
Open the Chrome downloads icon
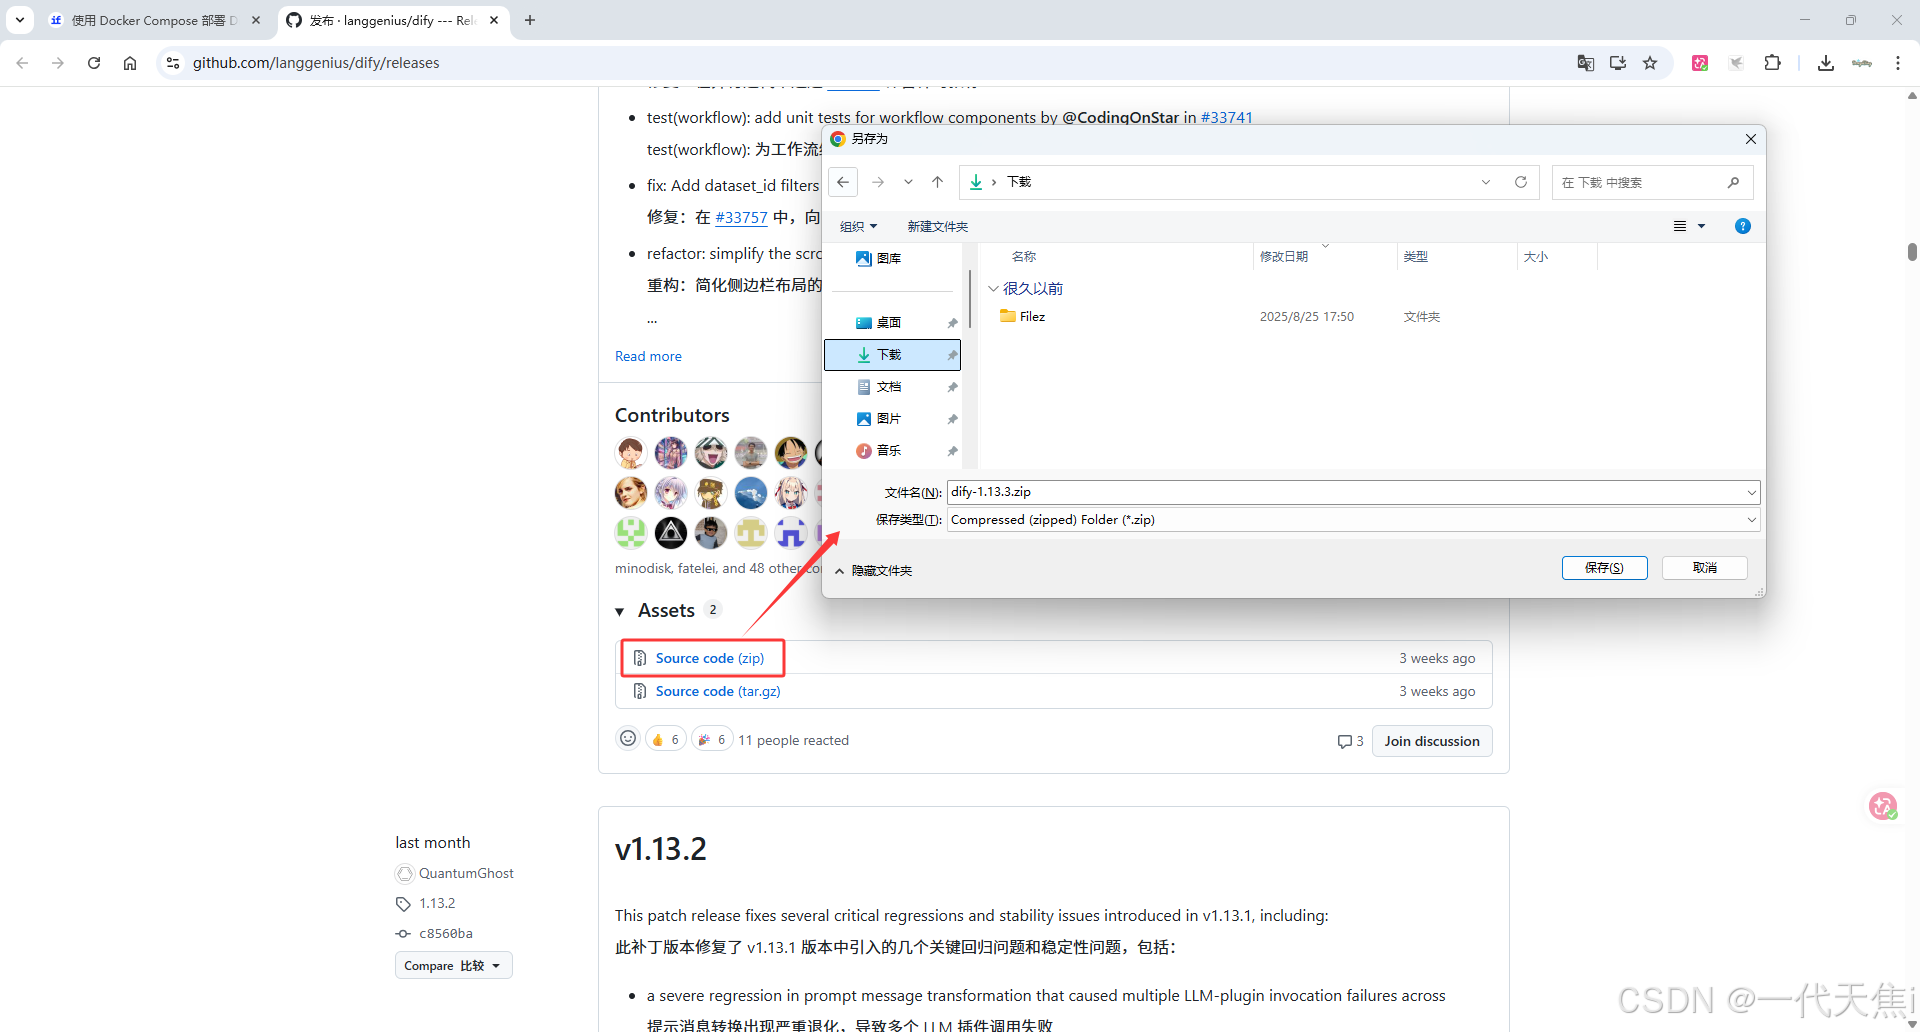(x=1826, y=63)
